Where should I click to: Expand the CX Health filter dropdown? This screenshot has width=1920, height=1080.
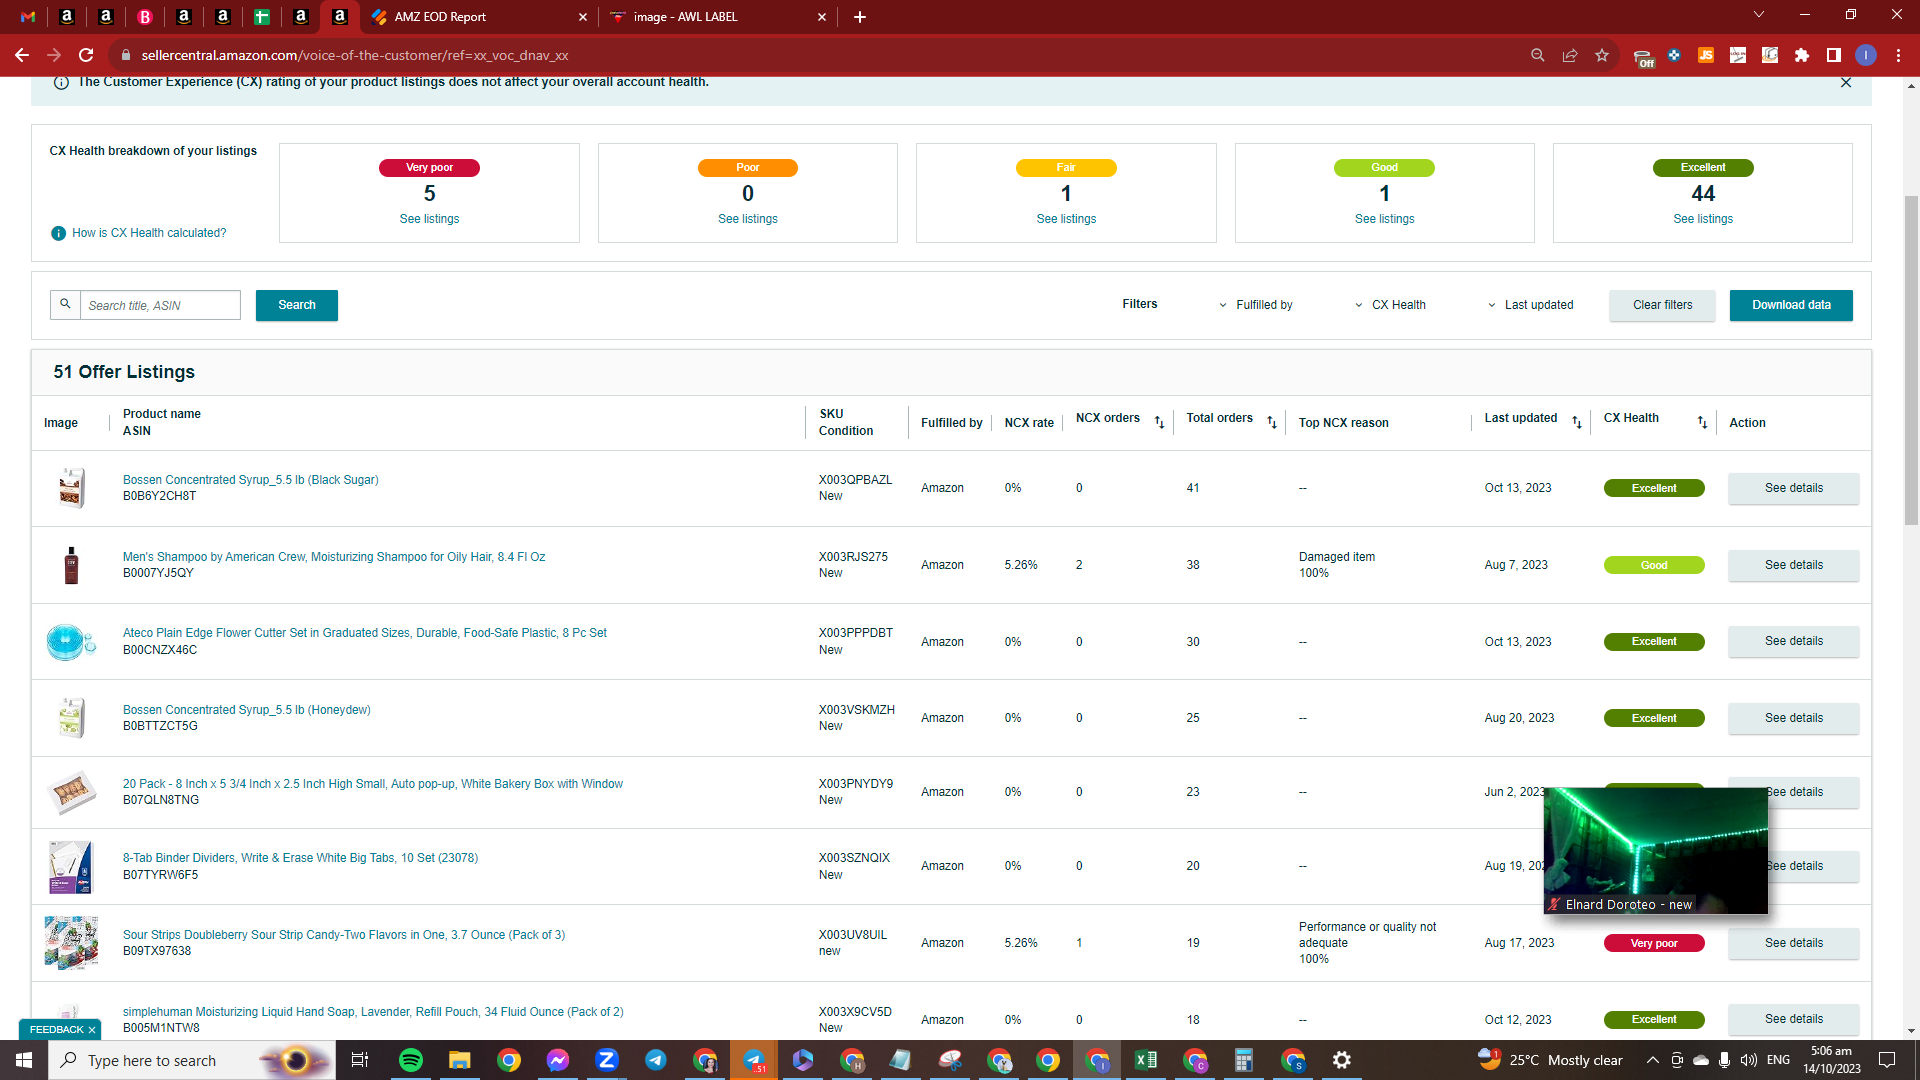pos(1391,305)
